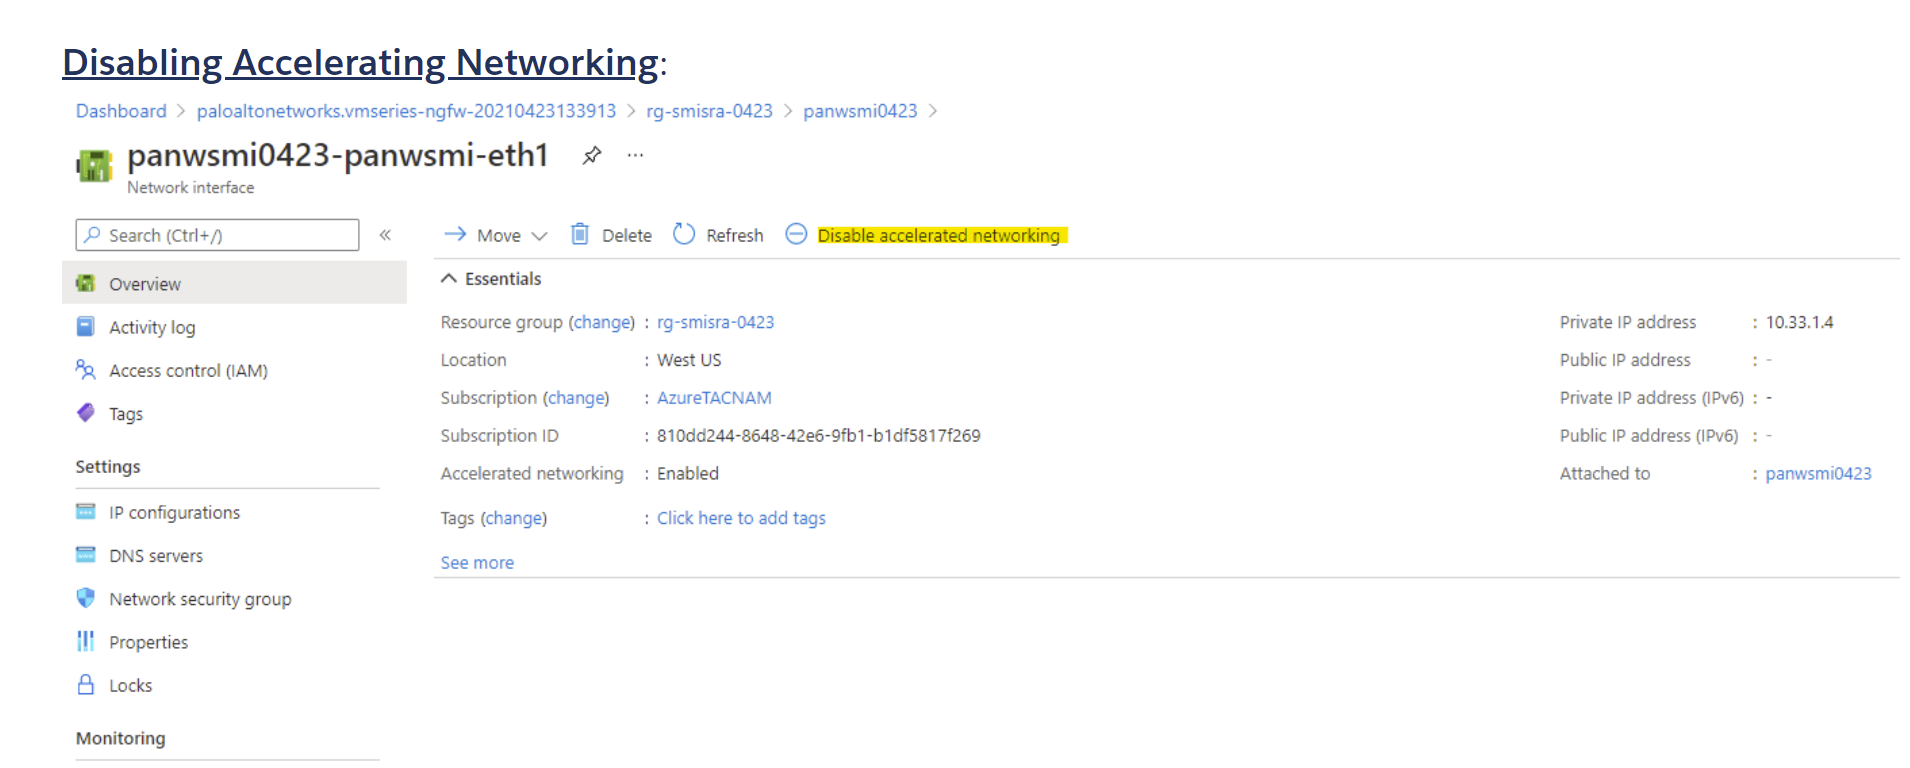Click the search magnifier icon
1910x768 pixels.
[x=92, y=235]
